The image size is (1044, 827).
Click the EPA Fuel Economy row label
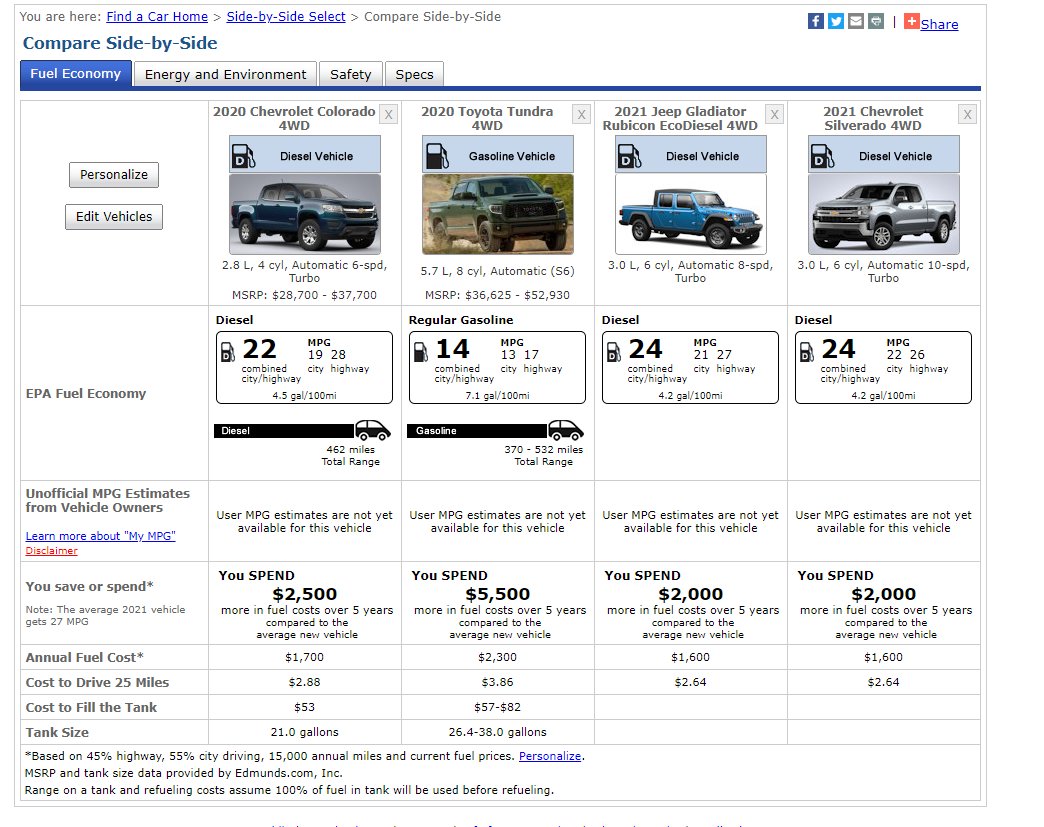(86, 394)
